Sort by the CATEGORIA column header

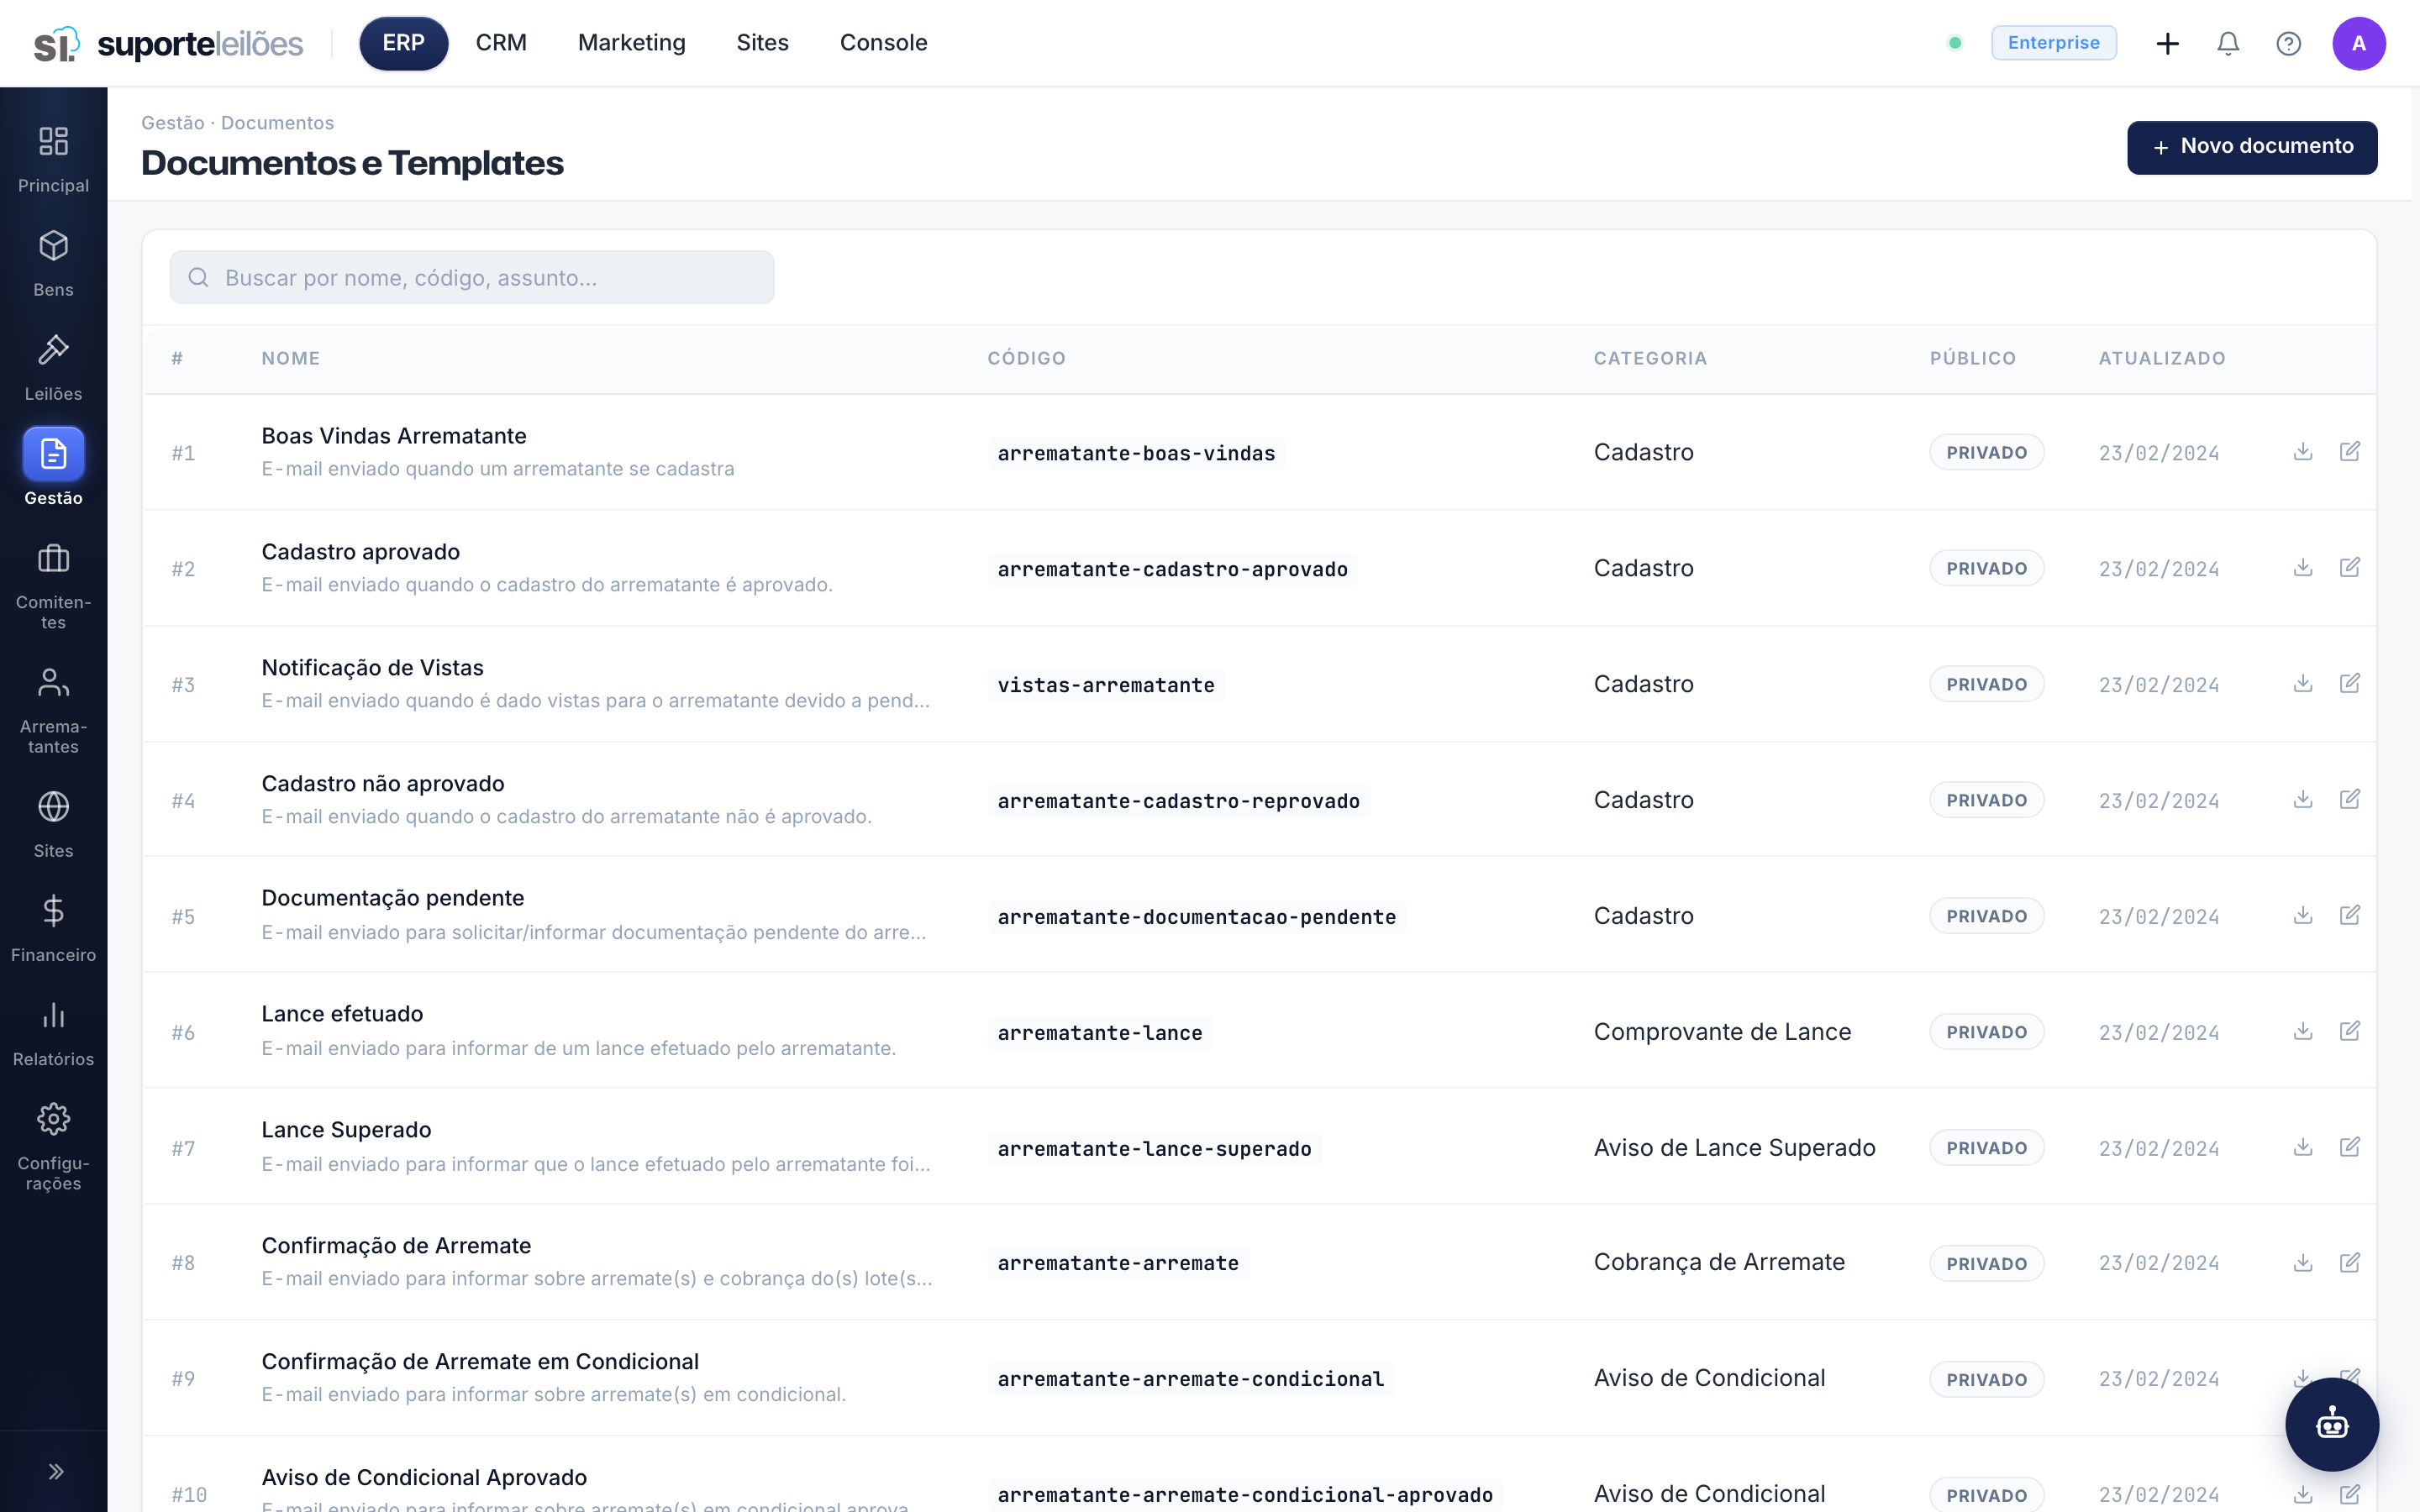pos(1650,358)
